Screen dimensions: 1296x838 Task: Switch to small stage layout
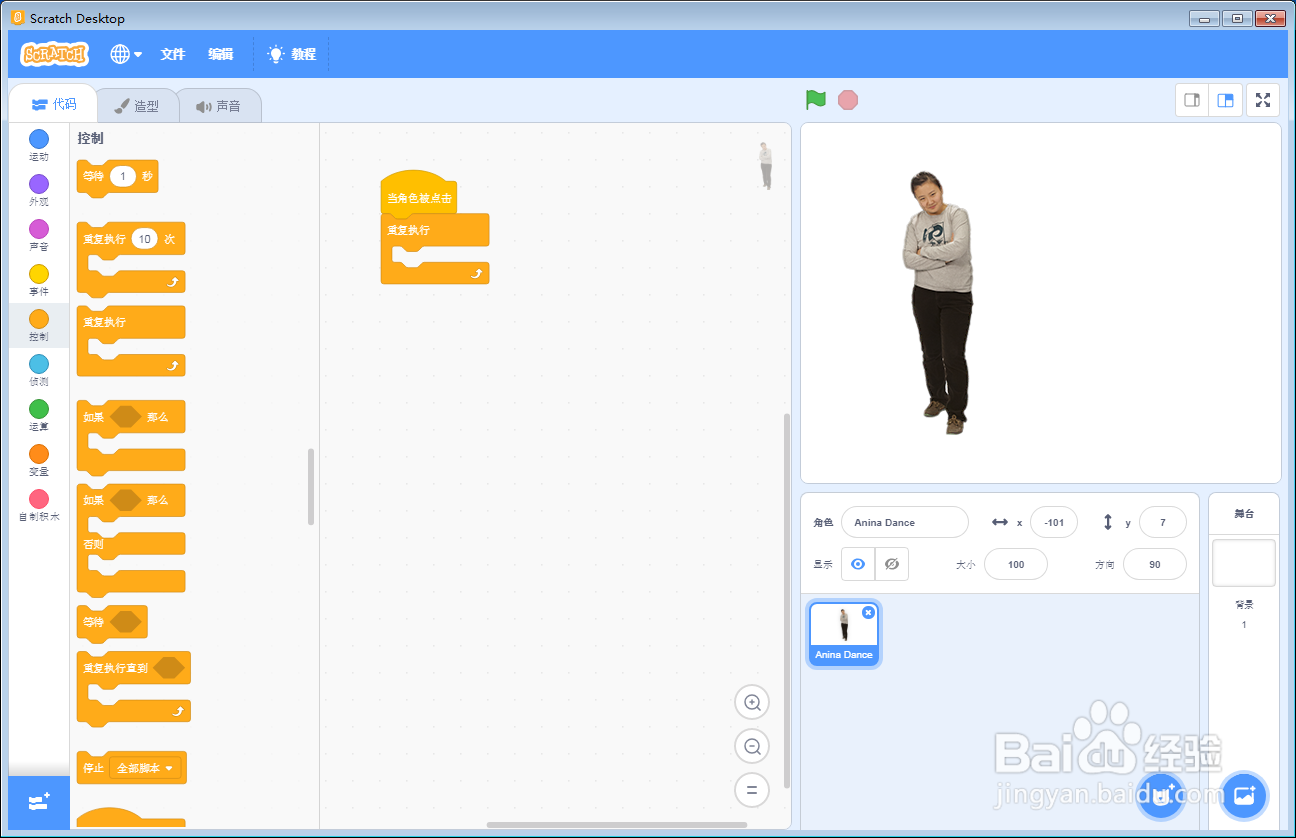[1192, 100]
